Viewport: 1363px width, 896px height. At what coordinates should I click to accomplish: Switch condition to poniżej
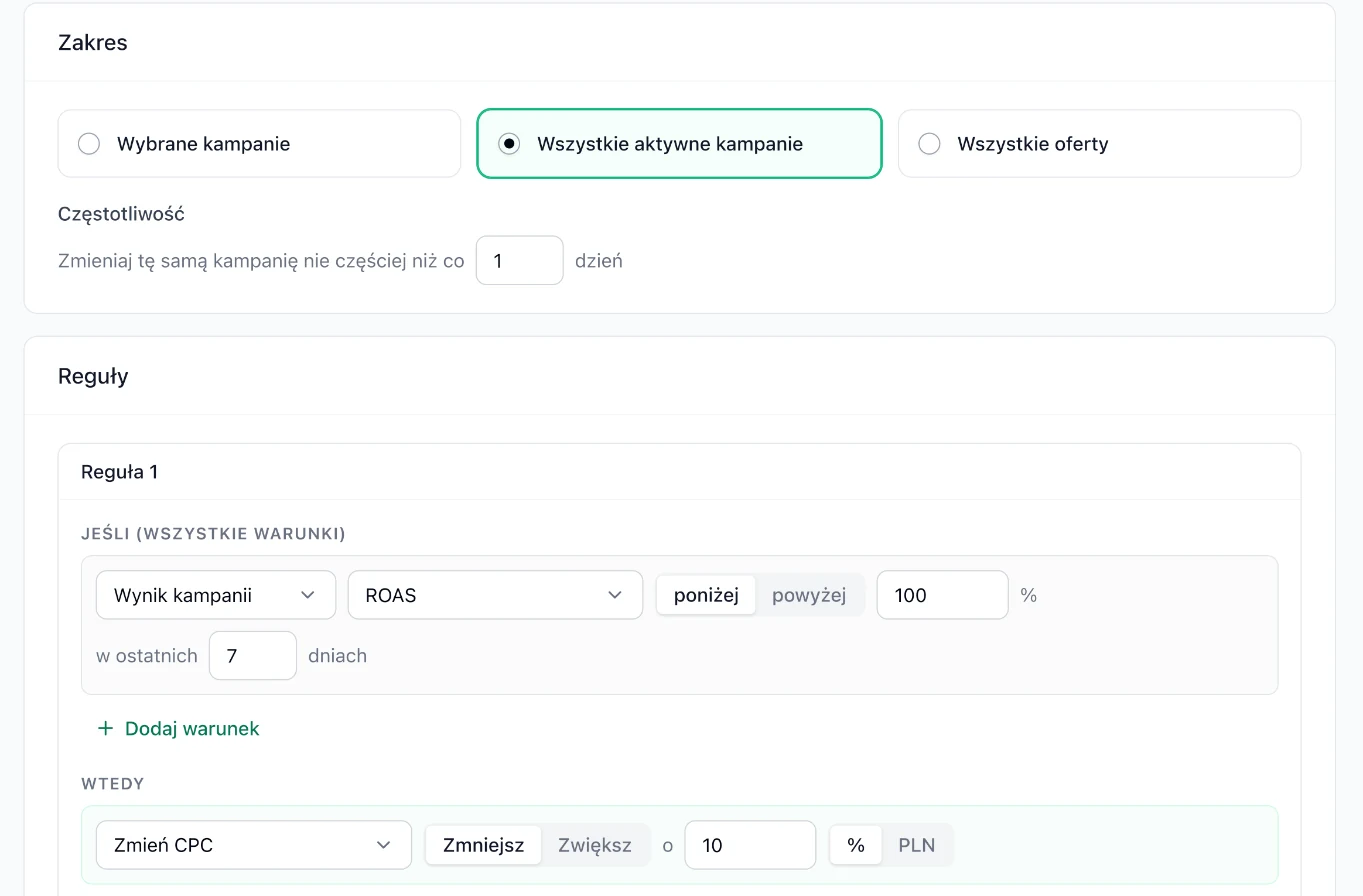[706, 595]
